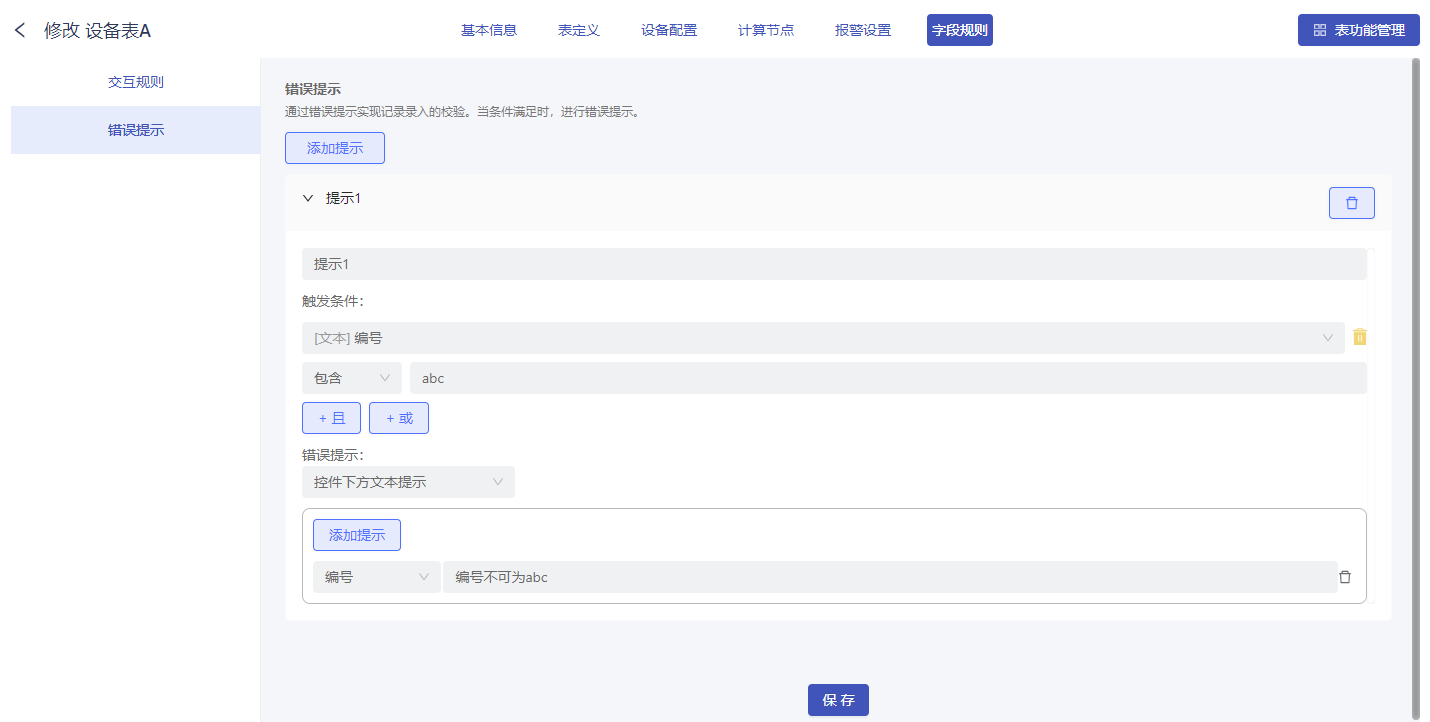The width and height of the screenshot is (1430, 722).
Task: Click the top 添加提示 button
Action: 335,148
